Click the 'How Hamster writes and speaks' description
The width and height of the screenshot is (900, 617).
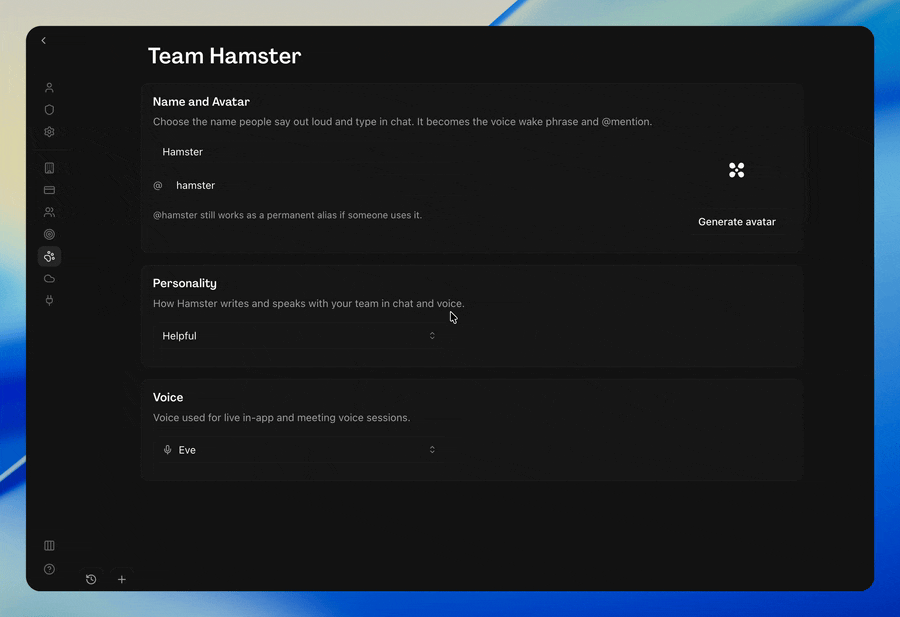click(x=309, y=304)
